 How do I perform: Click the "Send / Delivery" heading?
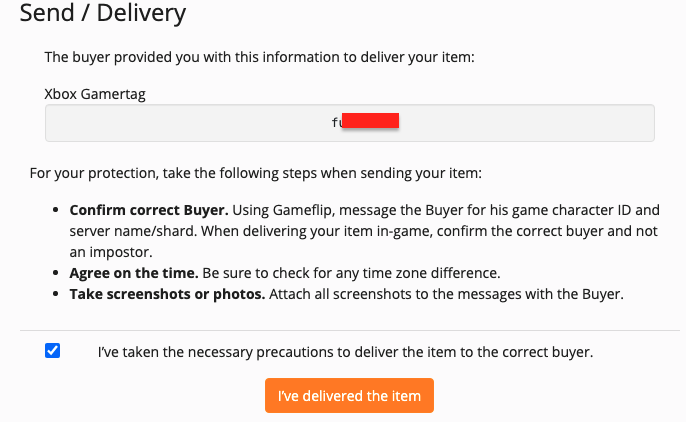point(102,14)
